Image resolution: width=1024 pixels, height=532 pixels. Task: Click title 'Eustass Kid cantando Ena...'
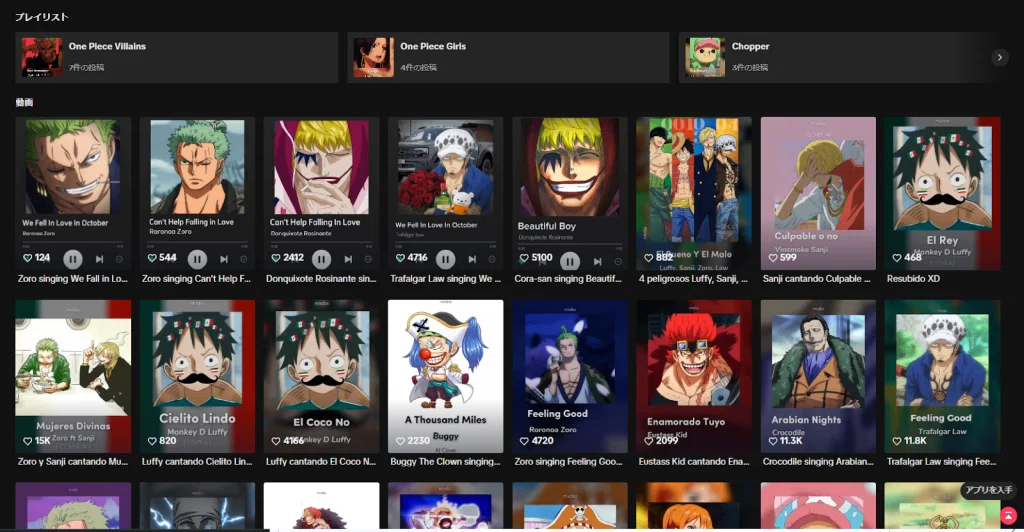tap(694, 462)
